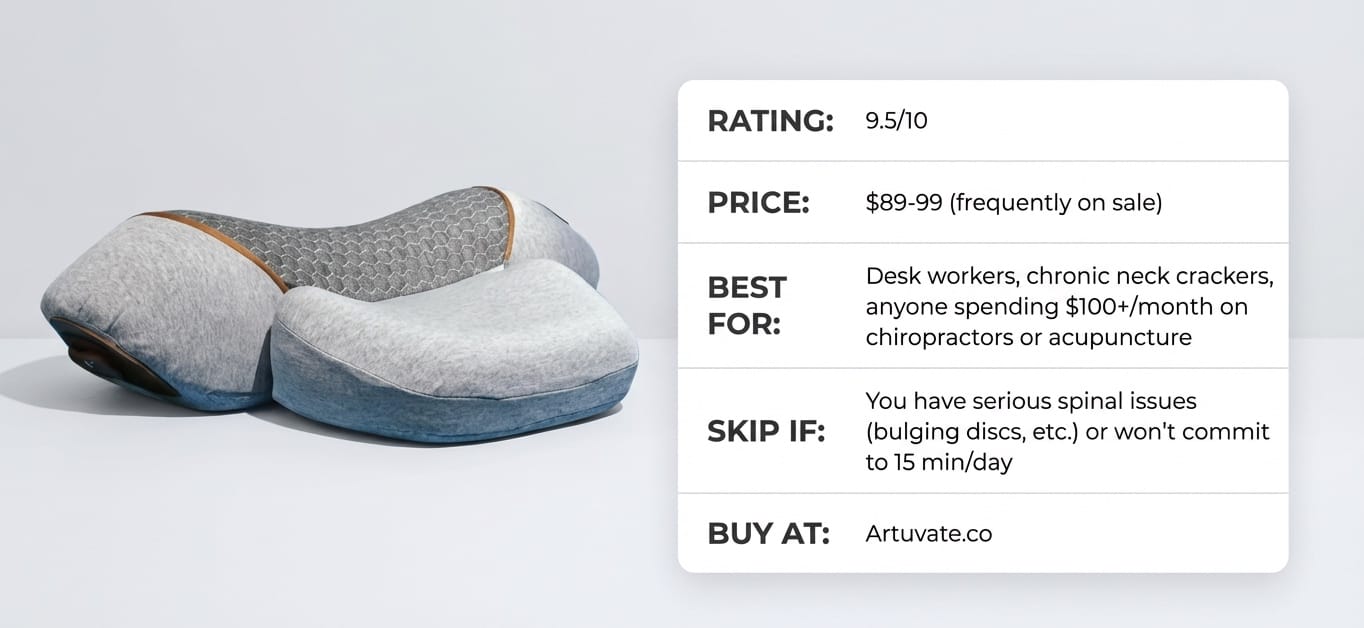Screen dimensions: 1364x628
Task: Click the "chiropractors or acupuncture" line
Action: tap(1028, 337)
